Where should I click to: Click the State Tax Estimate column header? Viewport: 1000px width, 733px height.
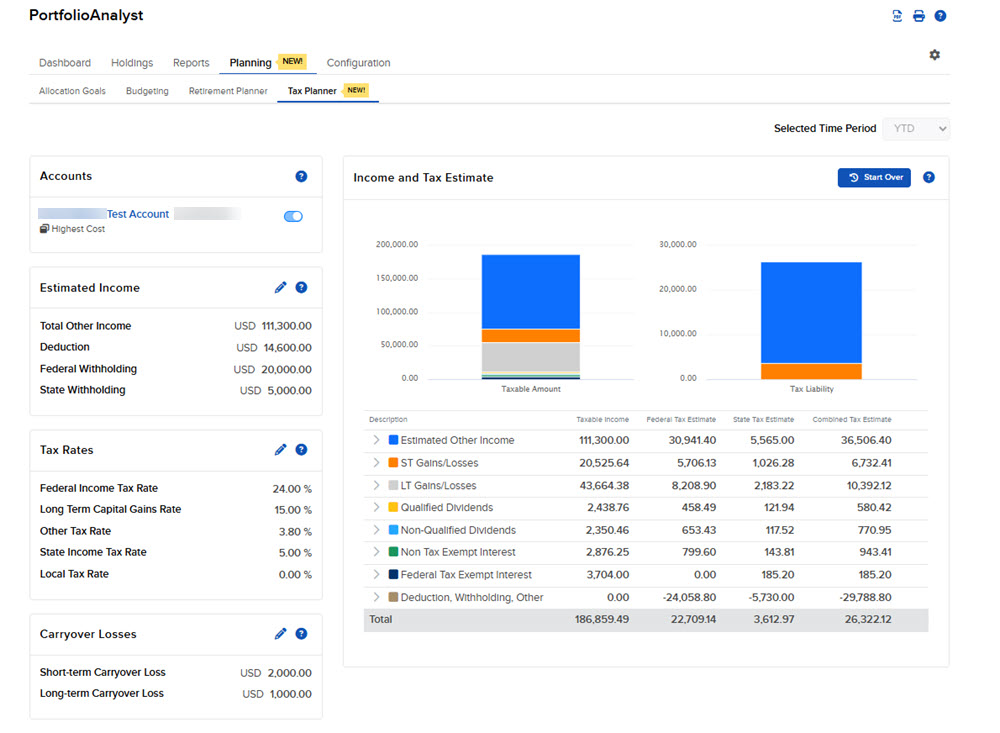[x=763, y=420]
